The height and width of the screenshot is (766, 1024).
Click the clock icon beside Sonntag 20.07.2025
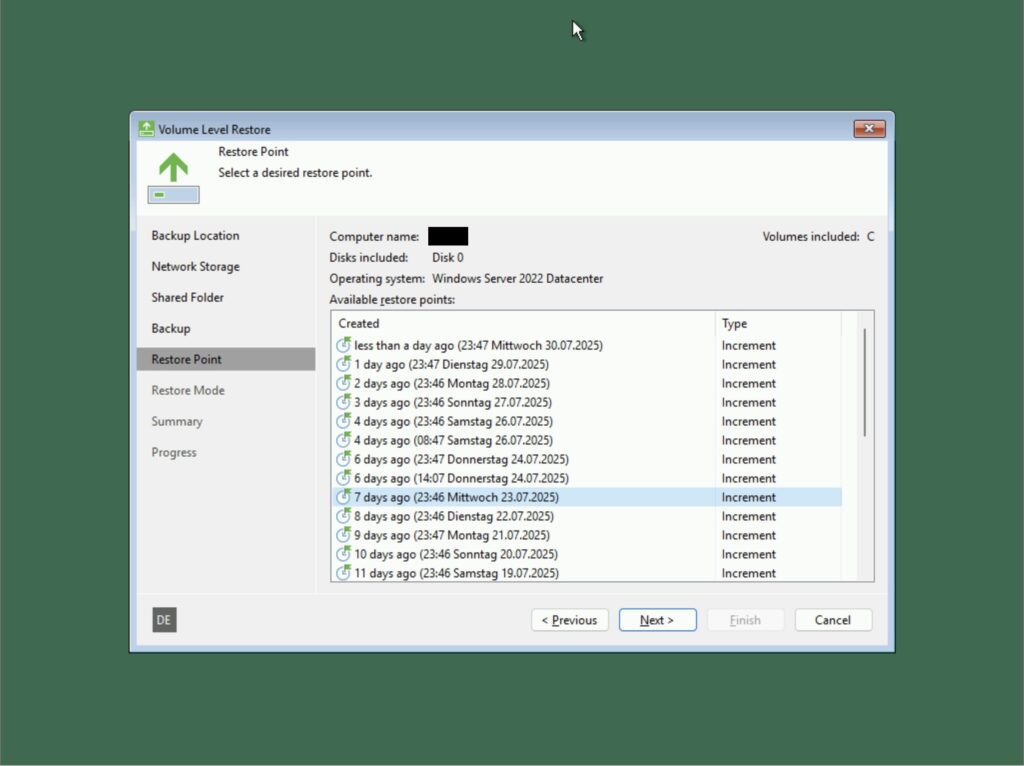pos(343,554)
